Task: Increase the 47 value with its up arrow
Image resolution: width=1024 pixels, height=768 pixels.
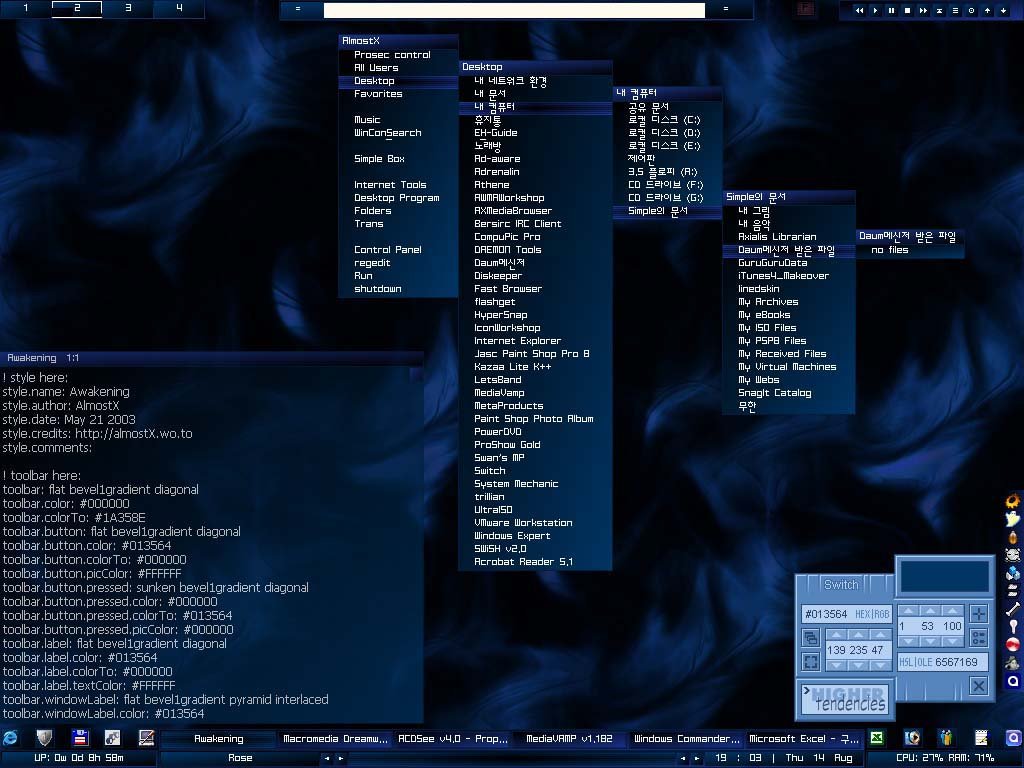Action: [x=880, y=634]
